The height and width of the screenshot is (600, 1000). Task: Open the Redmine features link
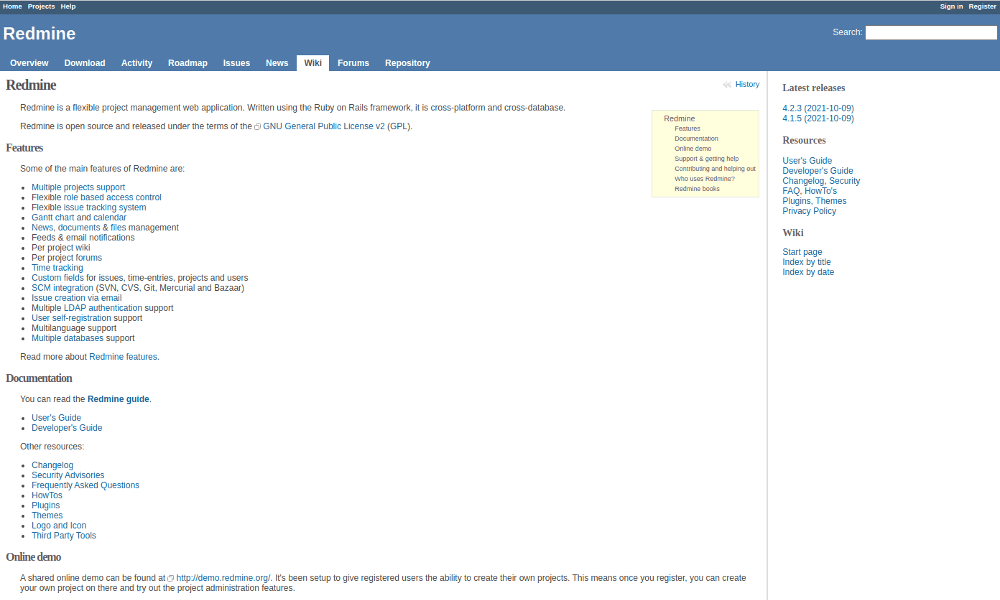(123, 357)
